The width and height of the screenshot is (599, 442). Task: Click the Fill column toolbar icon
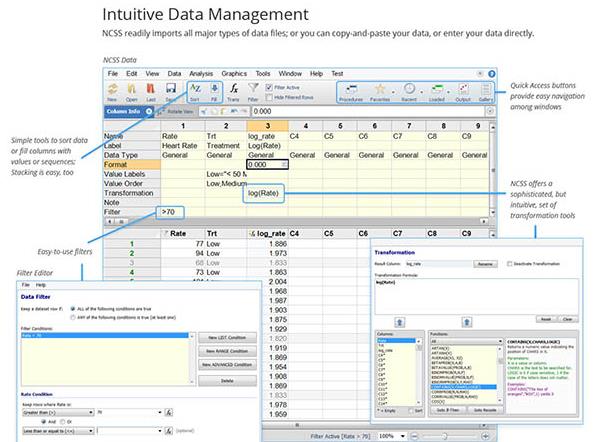click(x=214, y=89)
